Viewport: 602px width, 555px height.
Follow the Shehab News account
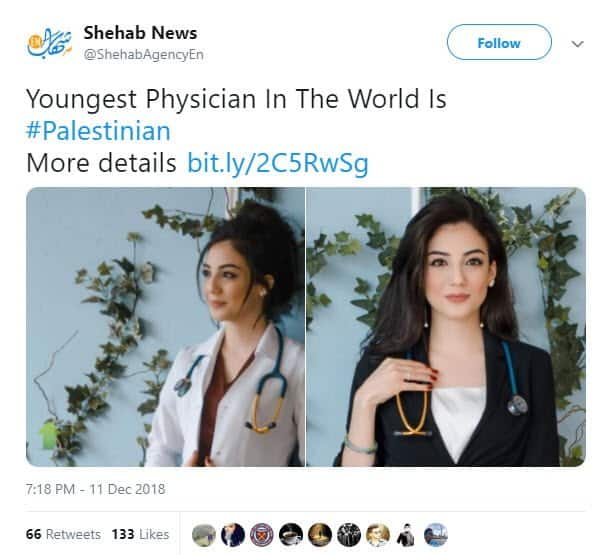pyautogui.click(x=499, y=42)
